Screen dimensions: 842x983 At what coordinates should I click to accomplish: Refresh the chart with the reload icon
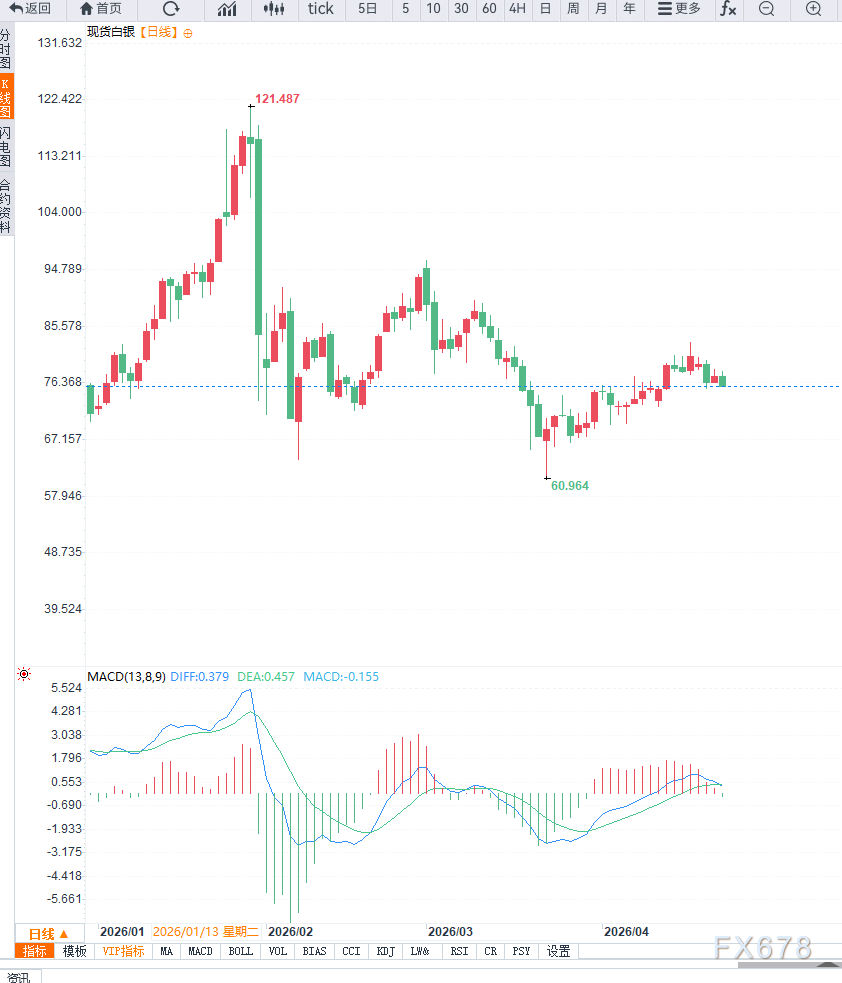pyautogui.click(x=171, y=9)
